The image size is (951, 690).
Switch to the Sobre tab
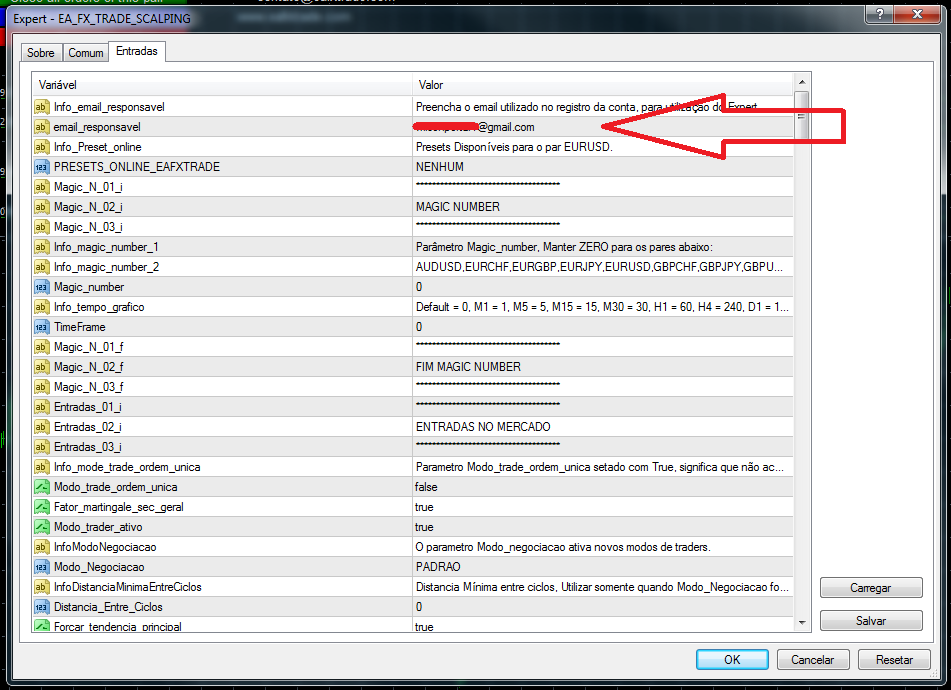pyautogui.click(x=41, y=53)
